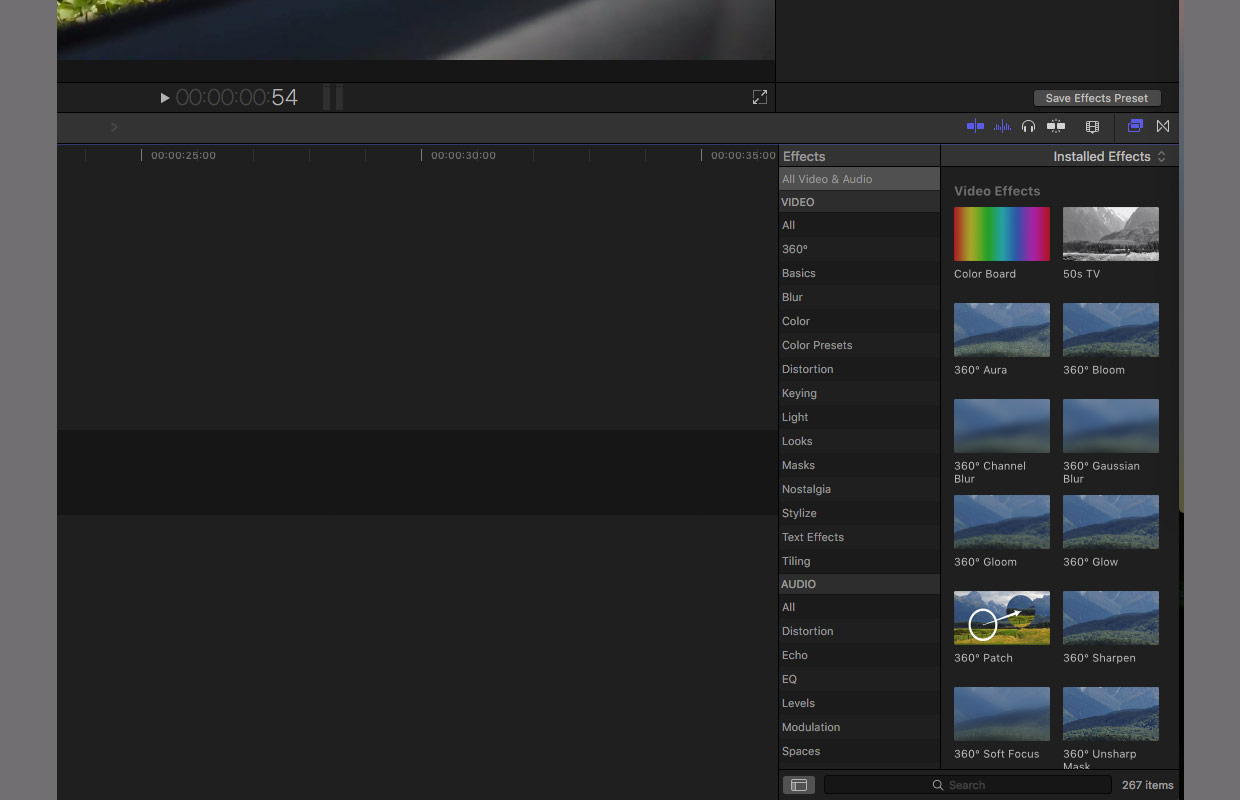Switch to the Stylize video category
Screen dimensions: 1240x800
tap(799, 513)
